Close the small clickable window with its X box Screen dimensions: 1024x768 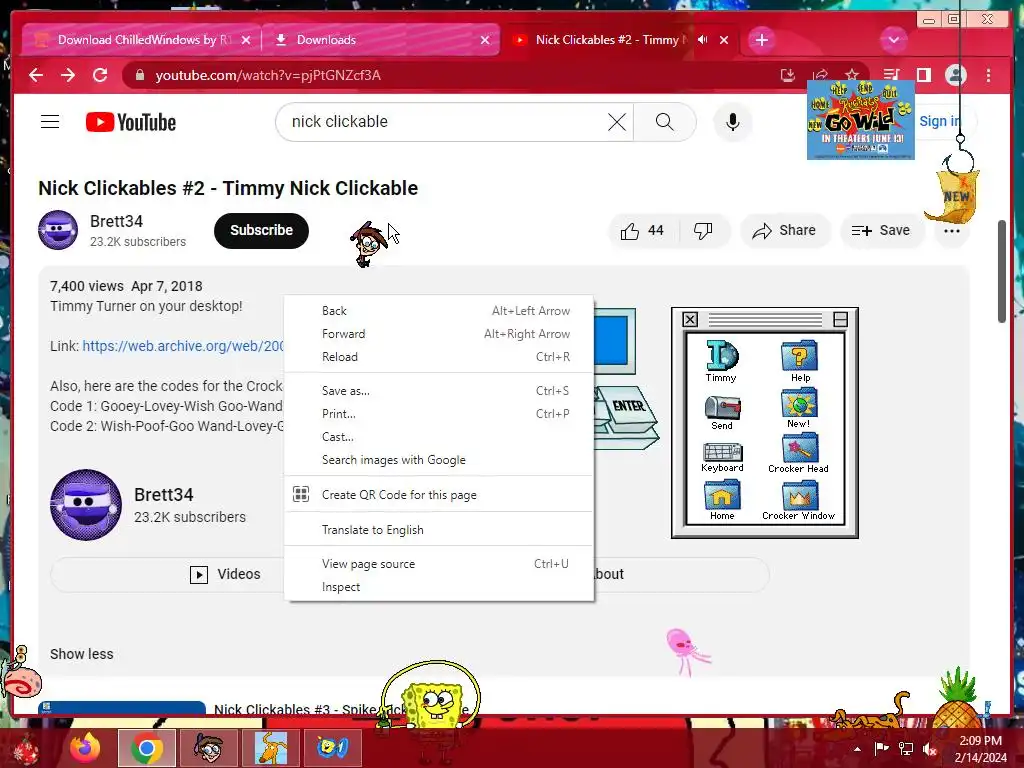[x=690, y=319]
